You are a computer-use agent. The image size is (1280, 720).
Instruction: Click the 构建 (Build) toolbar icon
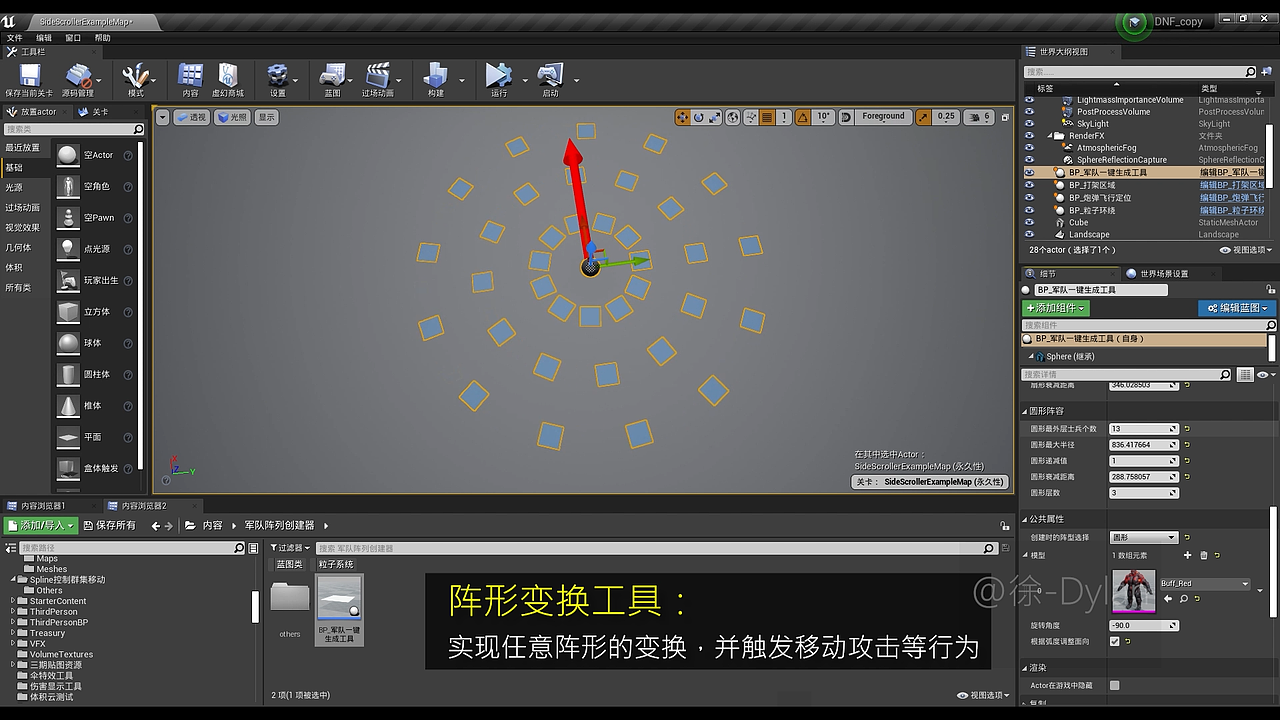[x=437, y=79]
